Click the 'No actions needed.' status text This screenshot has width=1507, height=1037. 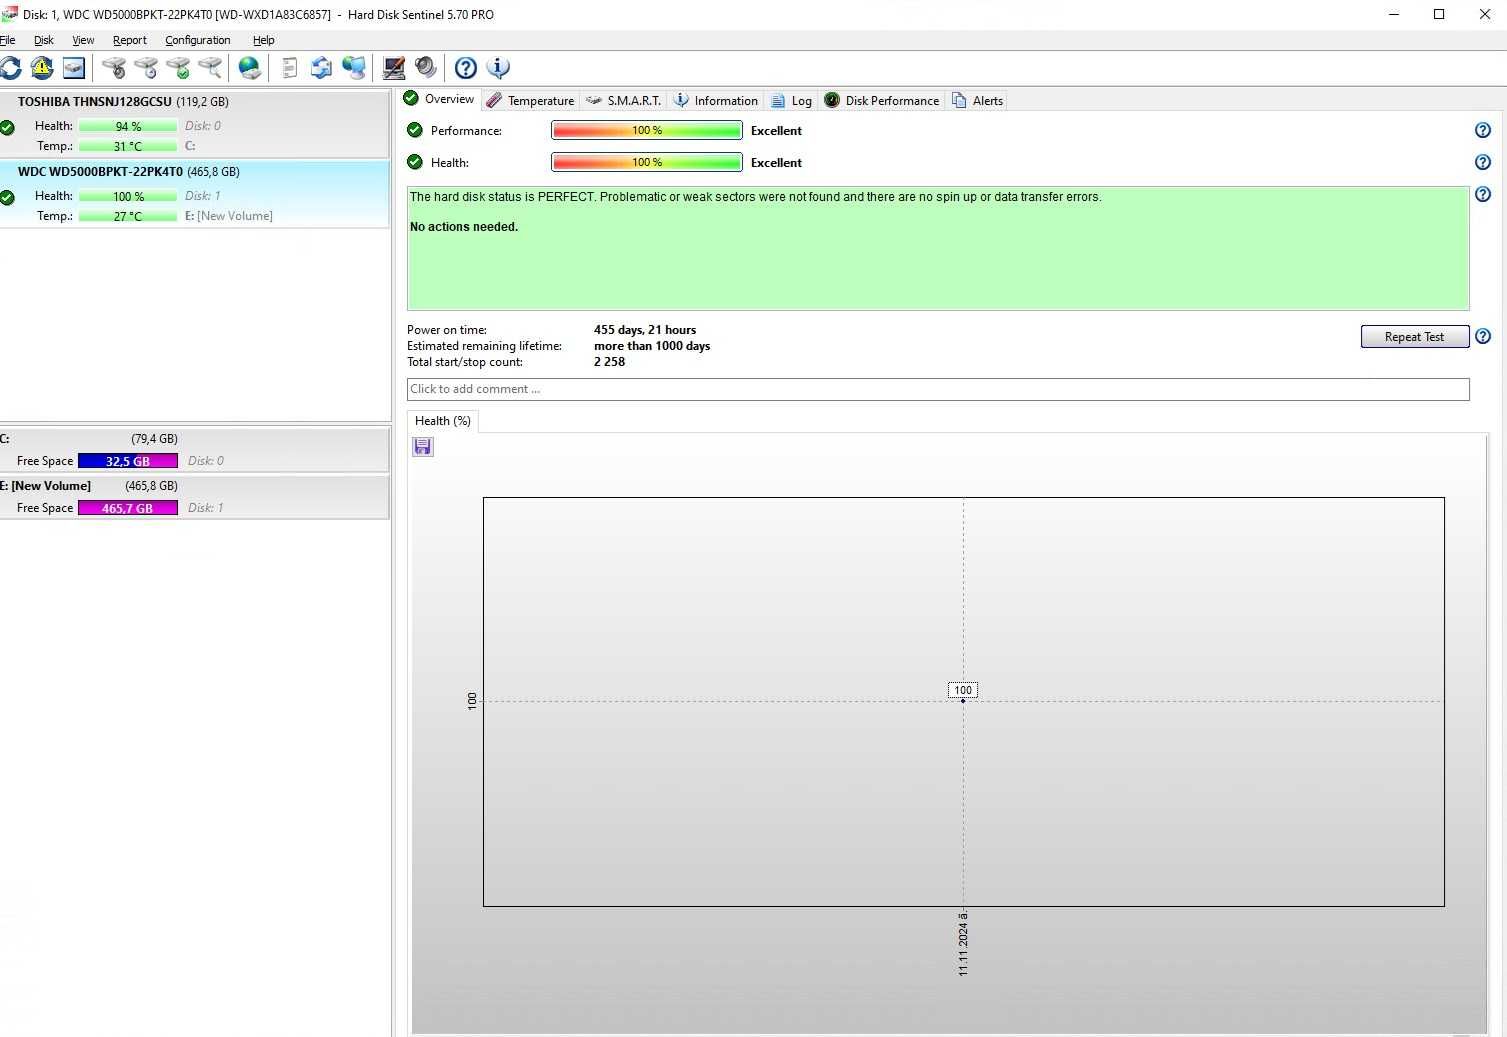pos(464,227)
